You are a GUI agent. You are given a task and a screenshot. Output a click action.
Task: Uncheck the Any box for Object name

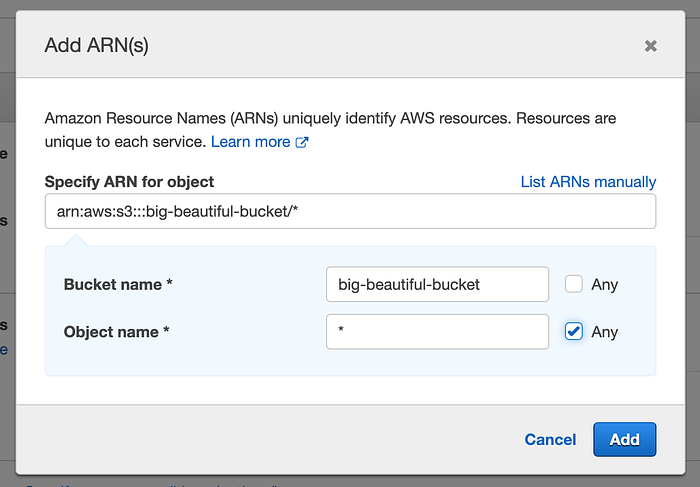click(x=574, y=331)
